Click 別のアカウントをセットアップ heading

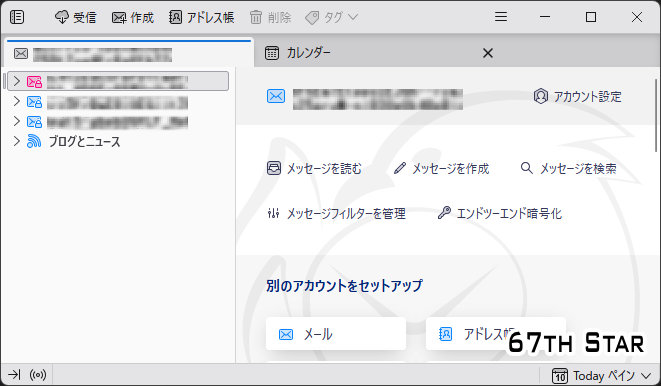coord(344,286)
